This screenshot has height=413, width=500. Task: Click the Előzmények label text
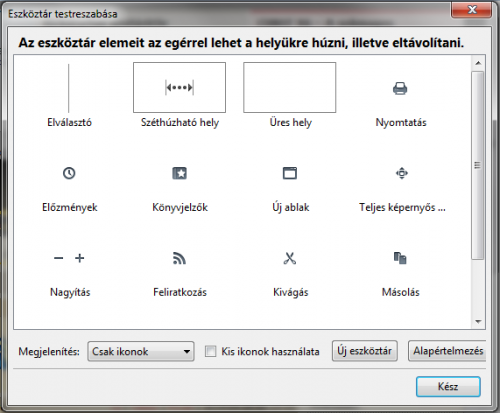(x=69, y=207)
